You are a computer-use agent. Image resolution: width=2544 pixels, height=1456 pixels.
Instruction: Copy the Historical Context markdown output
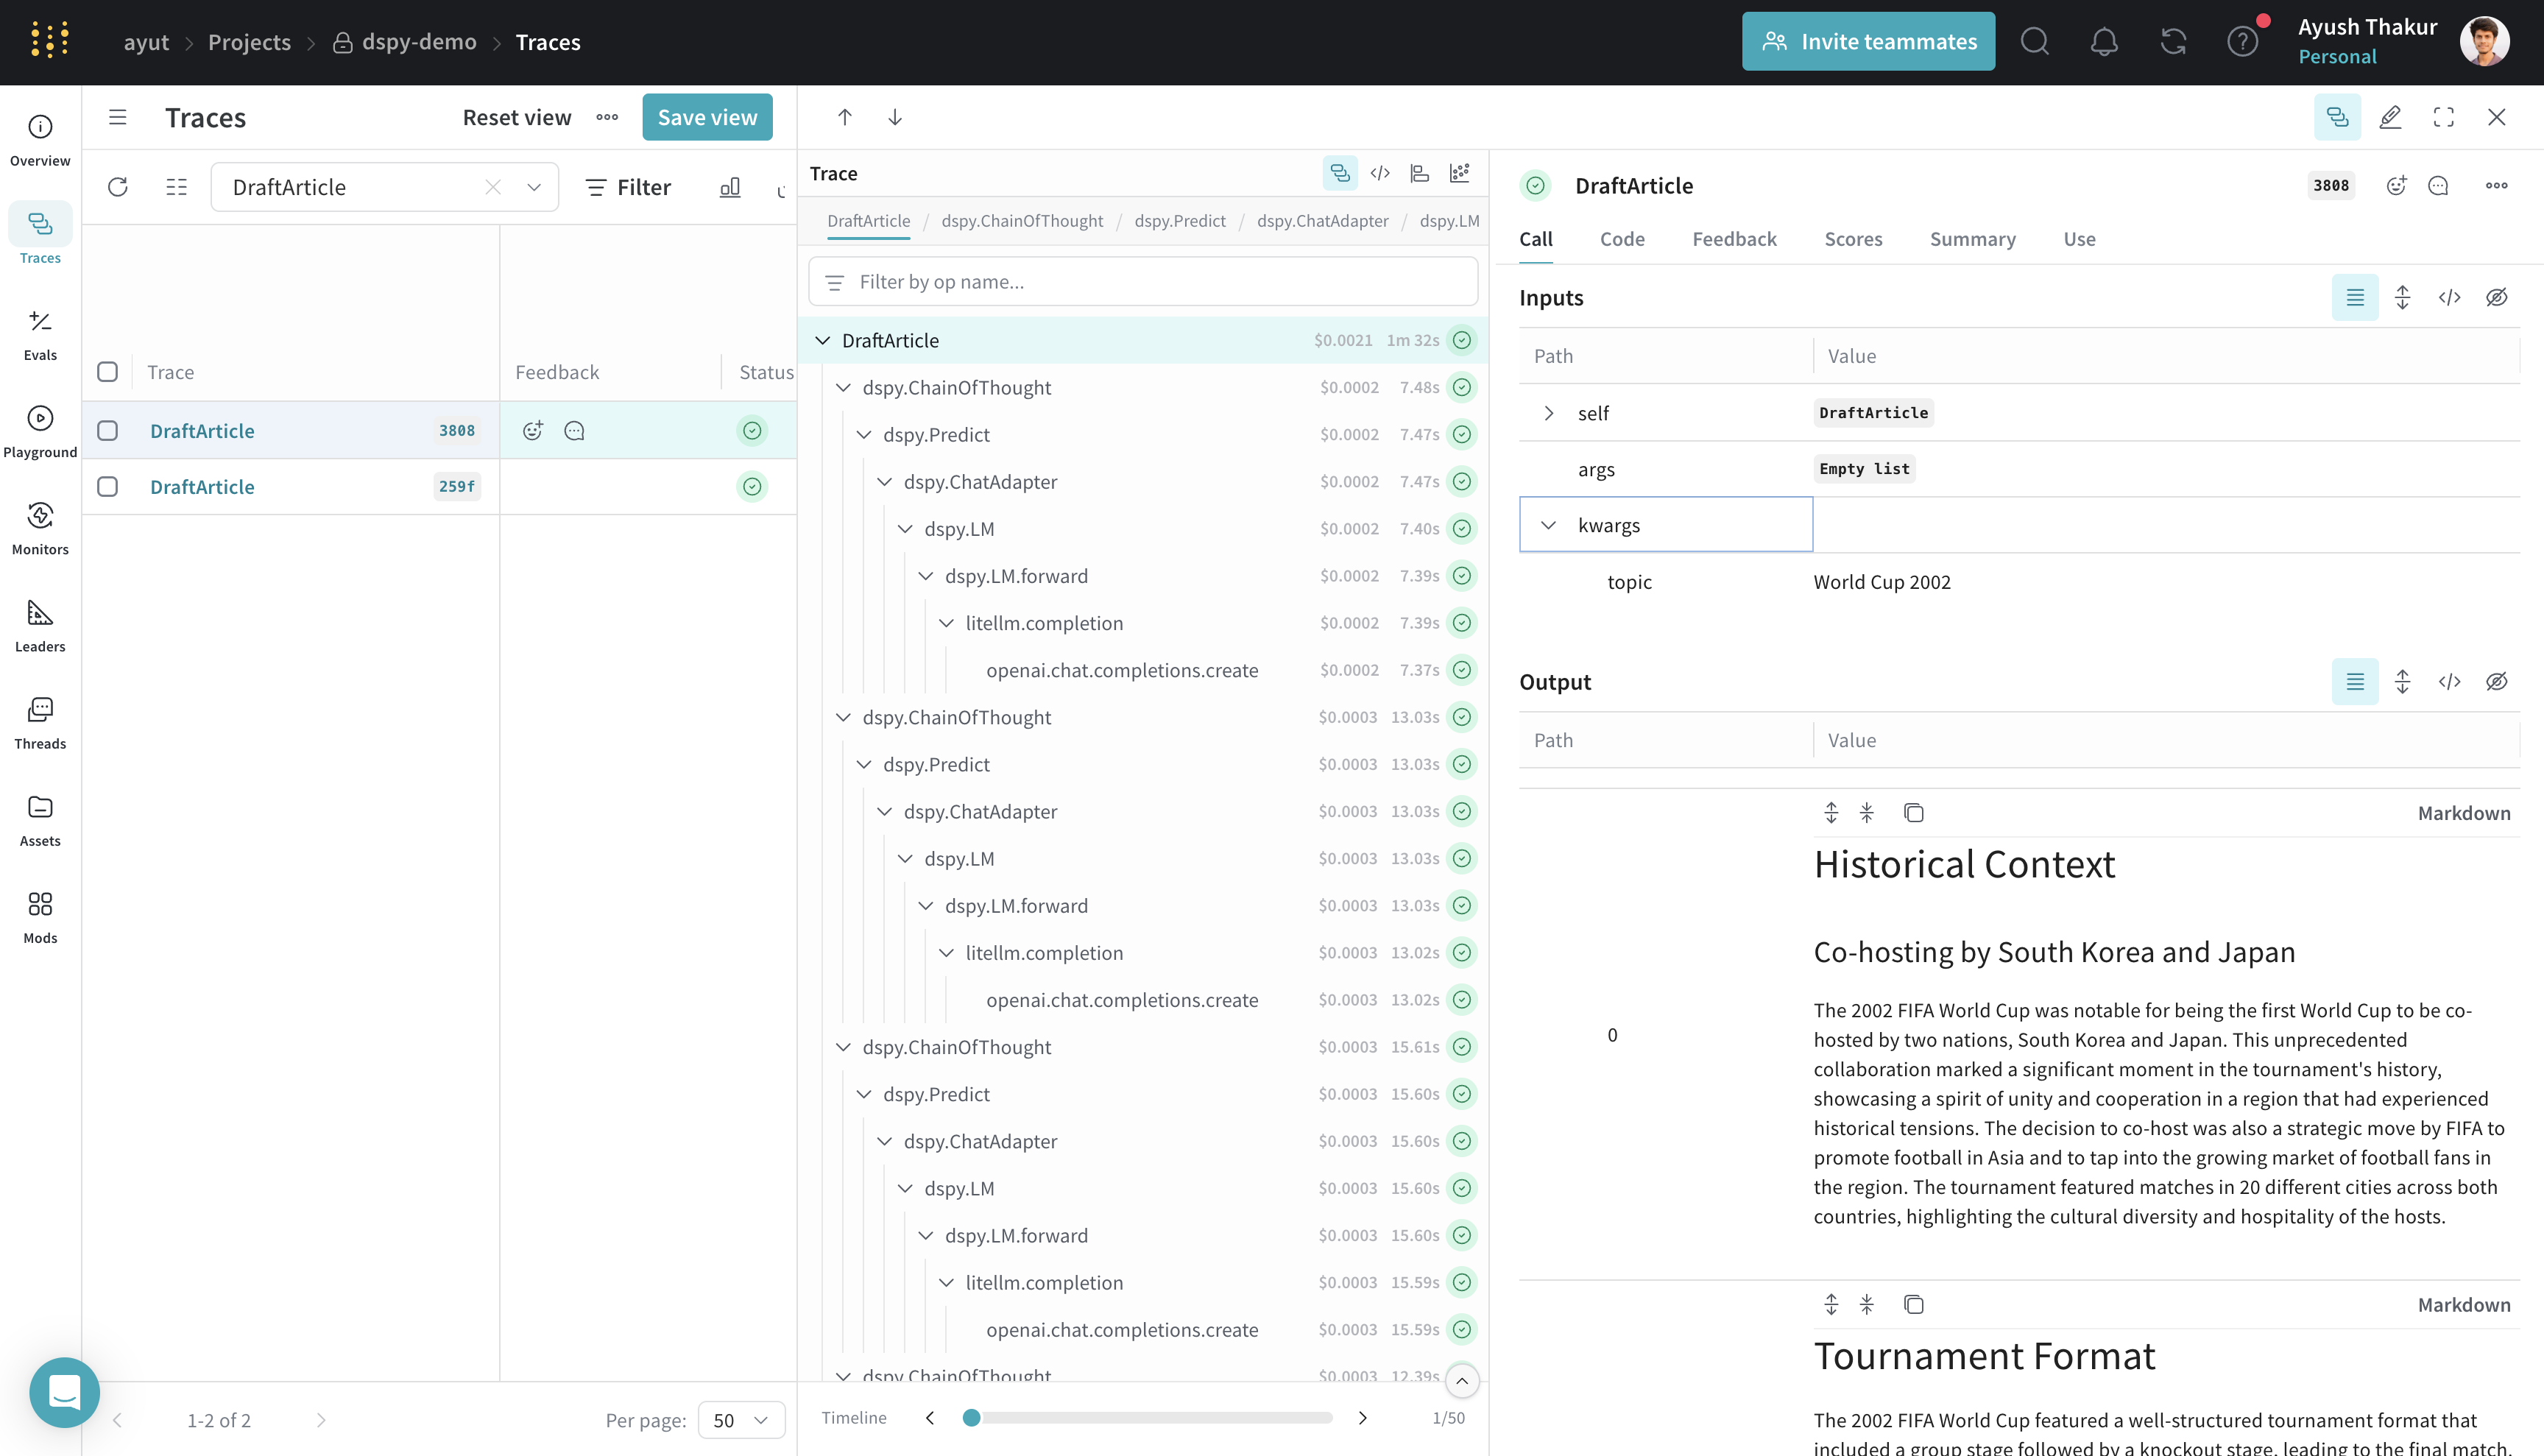tap(1913, 813)
